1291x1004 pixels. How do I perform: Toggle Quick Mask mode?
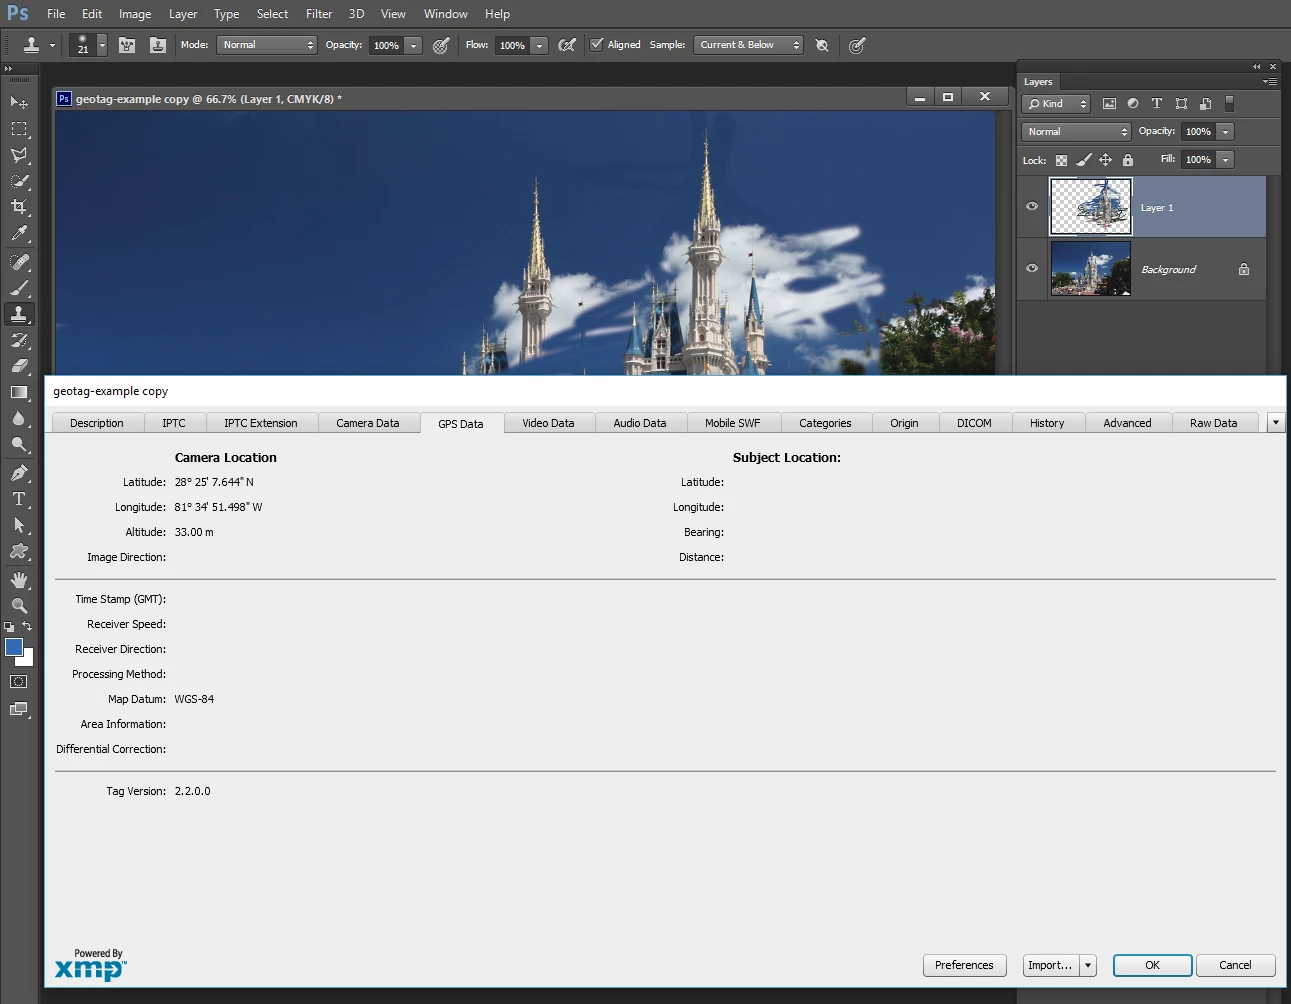click(x=19, y=682)
